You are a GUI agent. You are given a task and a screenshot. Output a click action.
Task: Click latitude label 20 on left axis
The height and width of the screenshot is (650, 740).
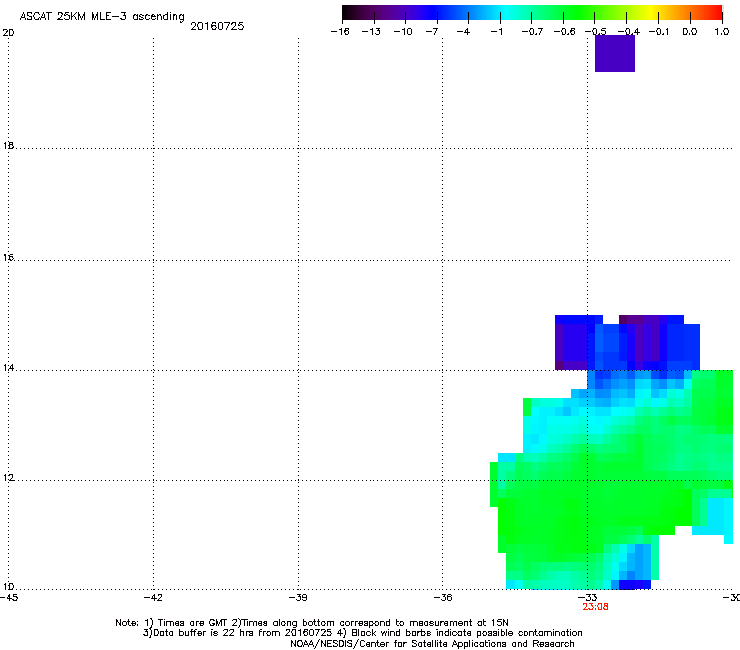click(x=8, y=33)
